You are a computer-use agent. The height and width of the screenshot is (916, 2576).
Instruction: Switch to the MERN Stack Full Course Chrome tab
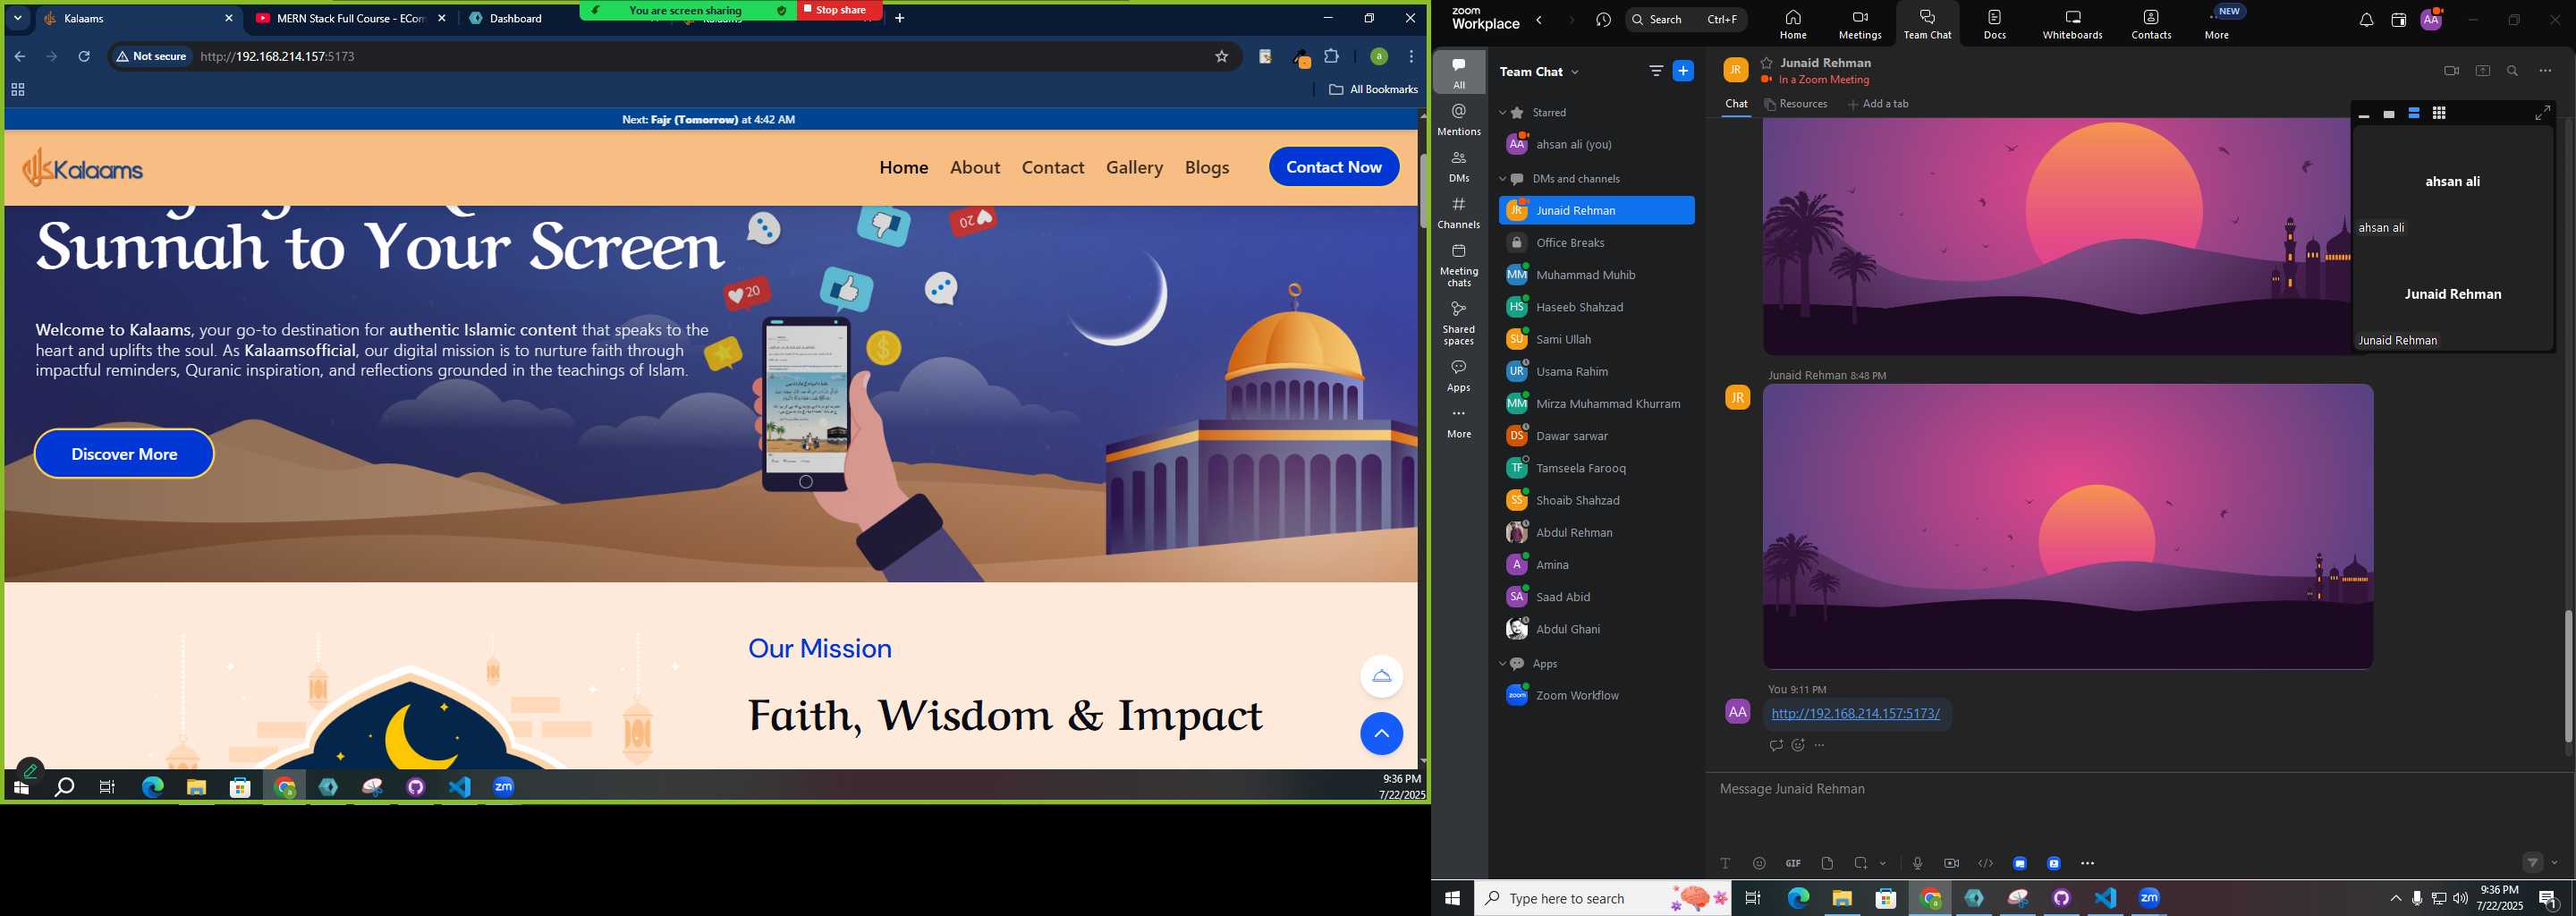click(350, 18)
